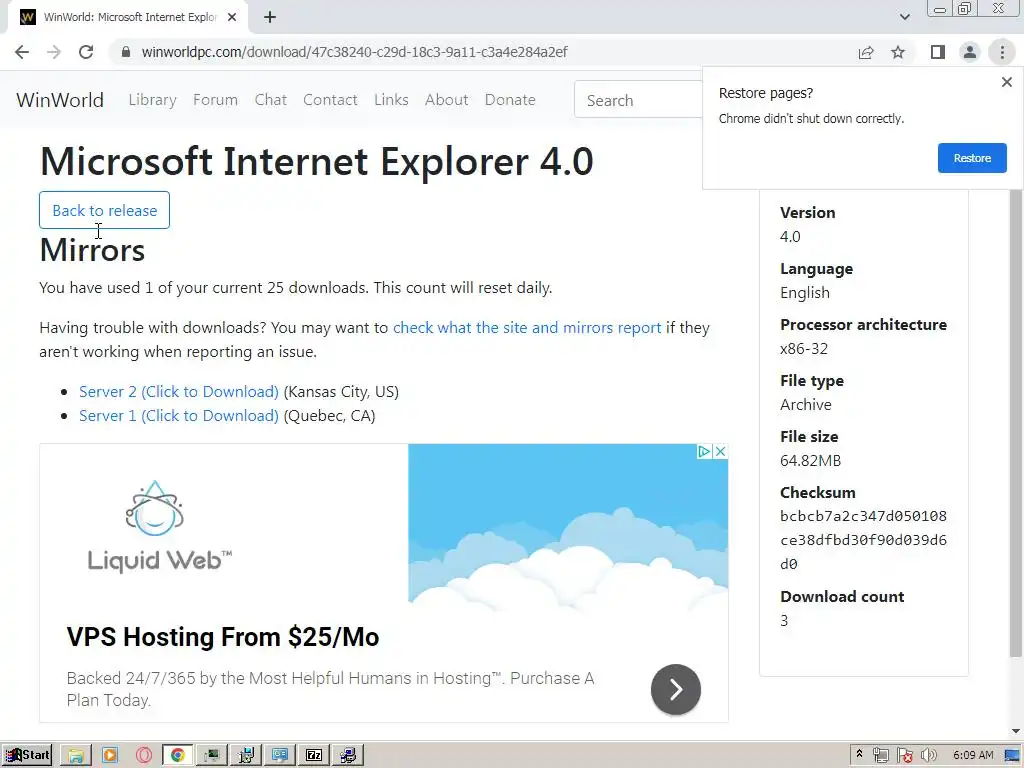Click the taskbar icon left of 7-Zip
This screenshot has height=768, width=1024.
coord(280,756)
